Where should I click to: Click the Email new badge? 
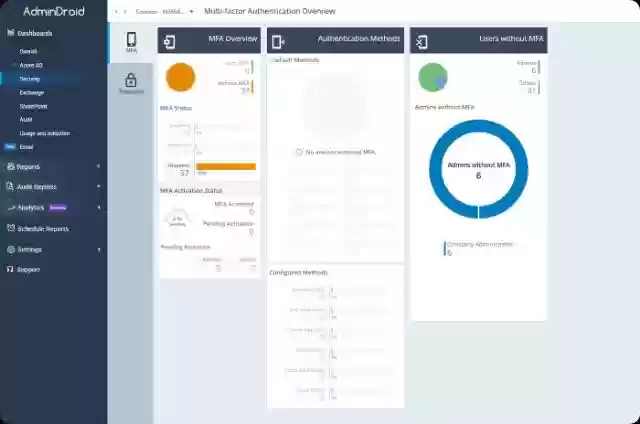(x=10, y=147)
